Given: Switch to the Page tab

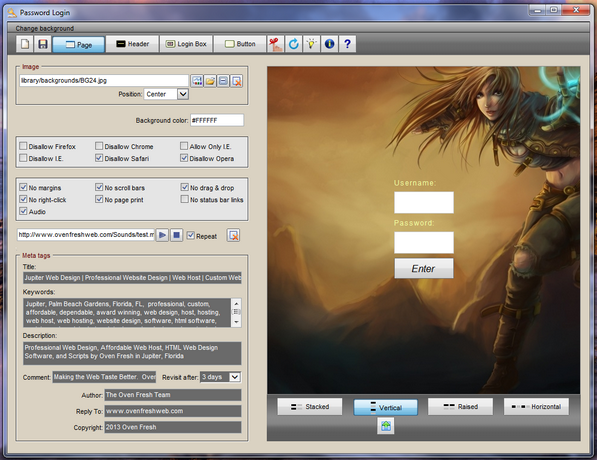Looking at the screenshot, I should [78, 45].
